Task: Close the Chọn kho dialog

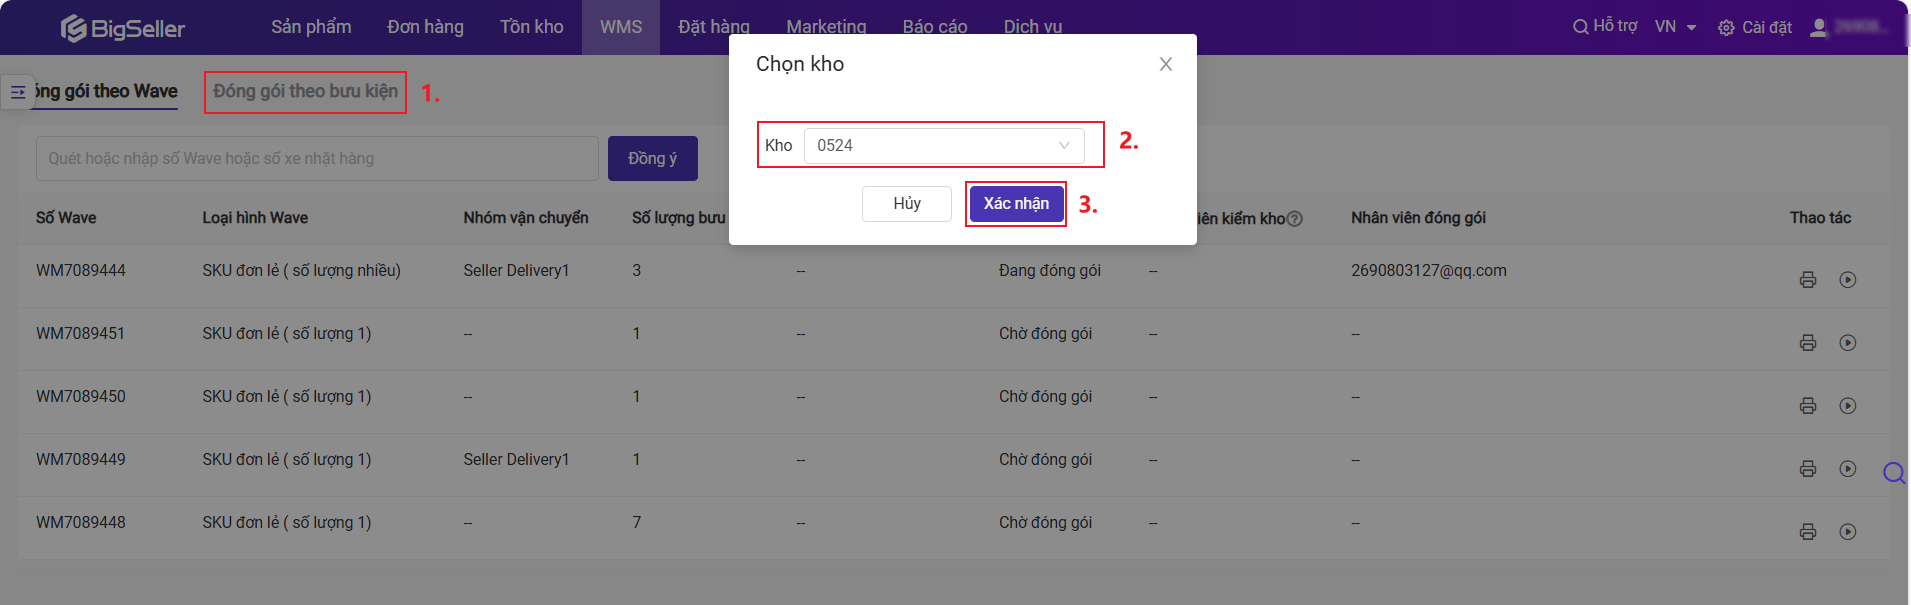Action: click(x=1165, y=64)
